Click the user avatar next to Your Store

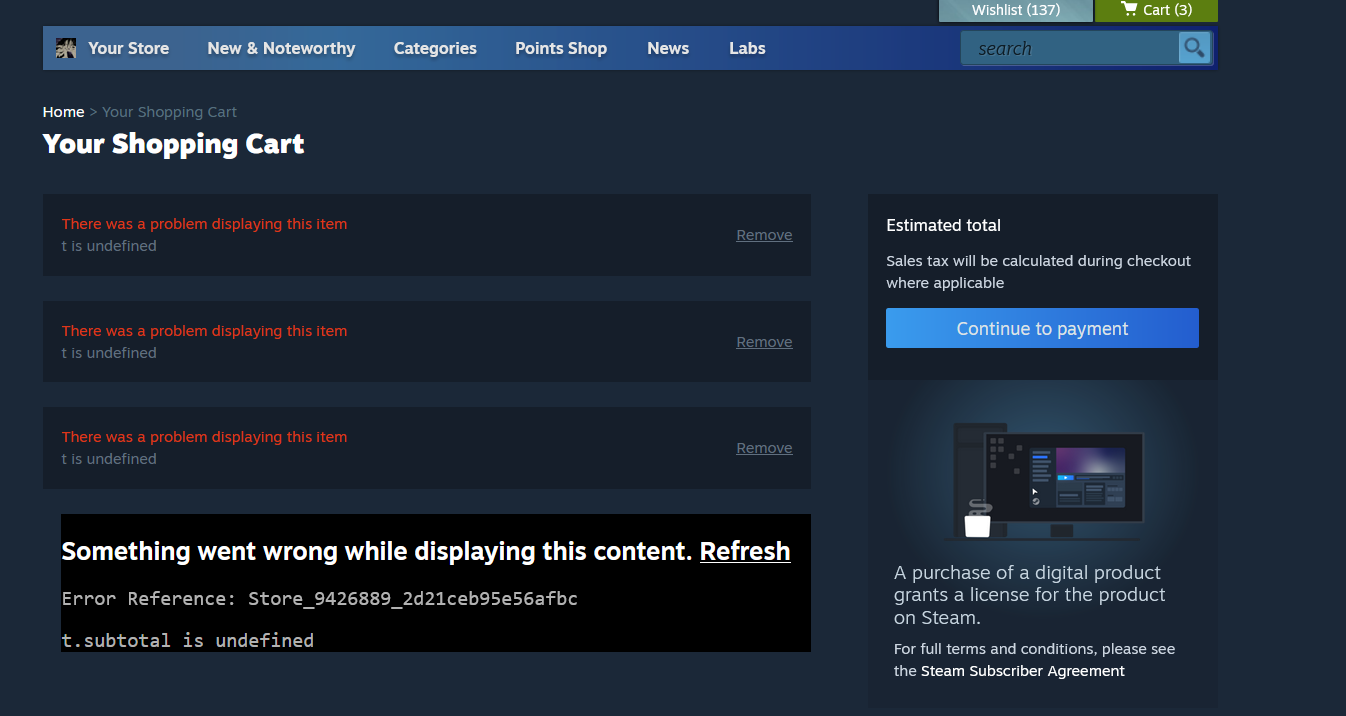click(x=66, y=48)
